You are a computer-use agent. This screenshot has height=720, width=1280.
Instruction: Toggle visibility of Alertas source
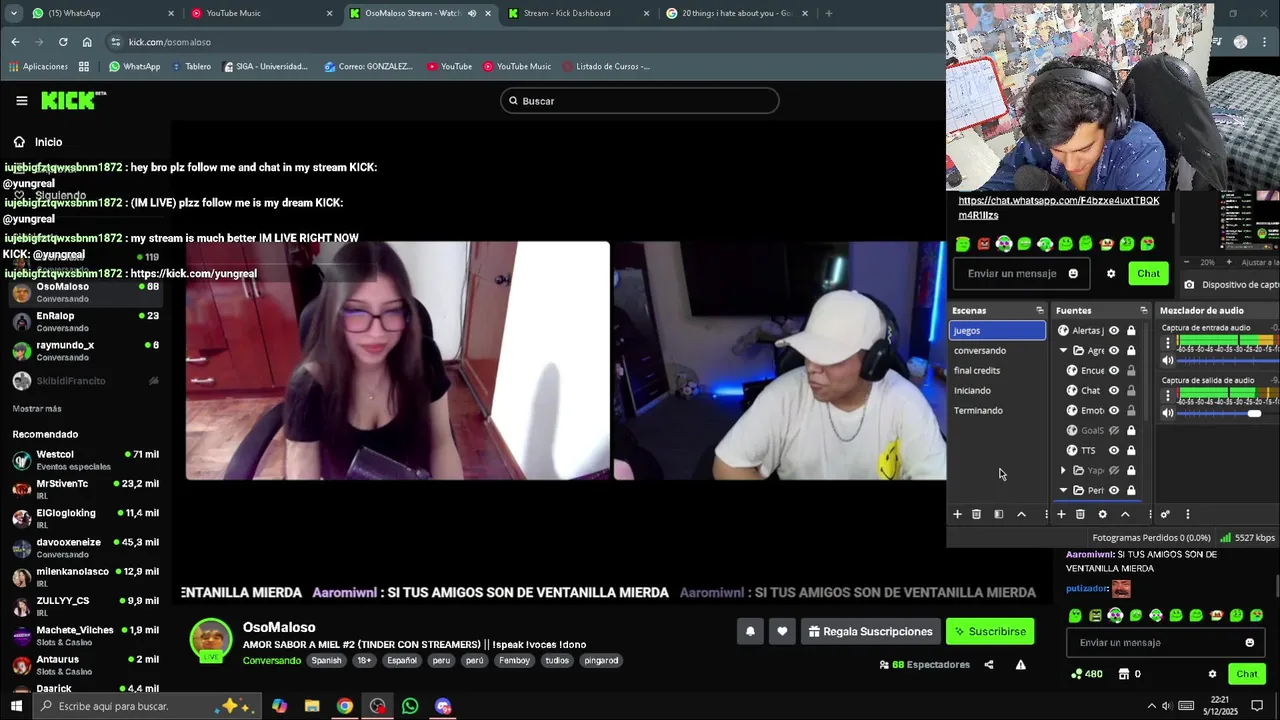[1114, 331]
